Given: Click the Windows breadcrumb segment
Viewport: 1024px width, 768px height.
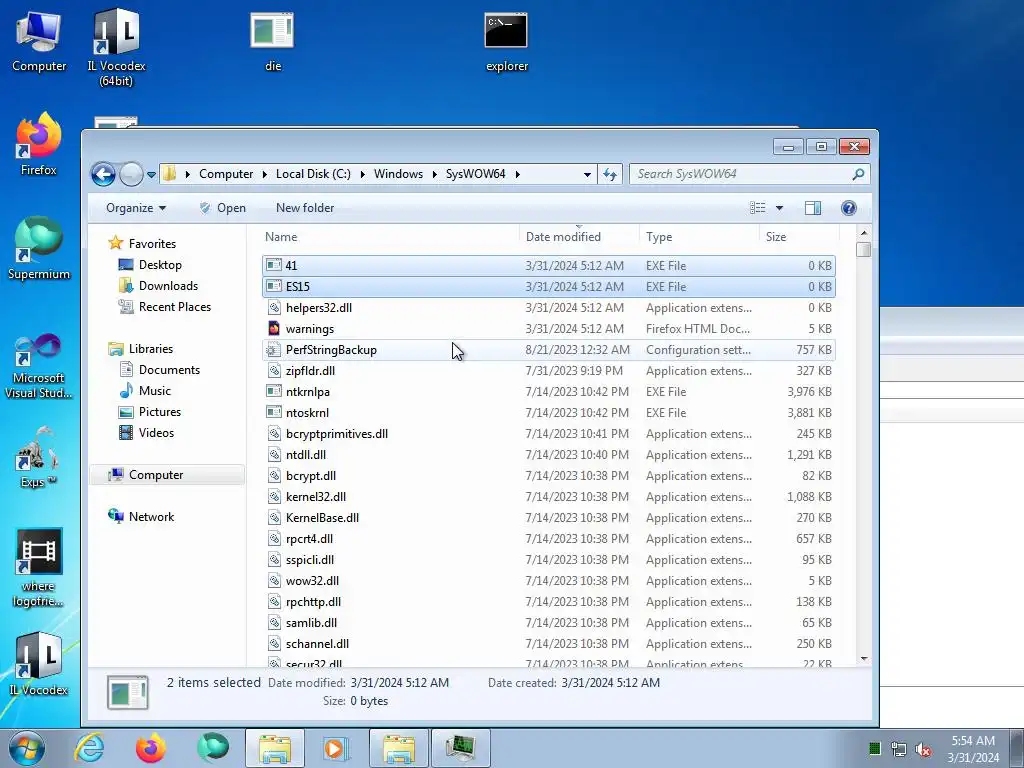Looking at the screenshot, I should (398, 174).
